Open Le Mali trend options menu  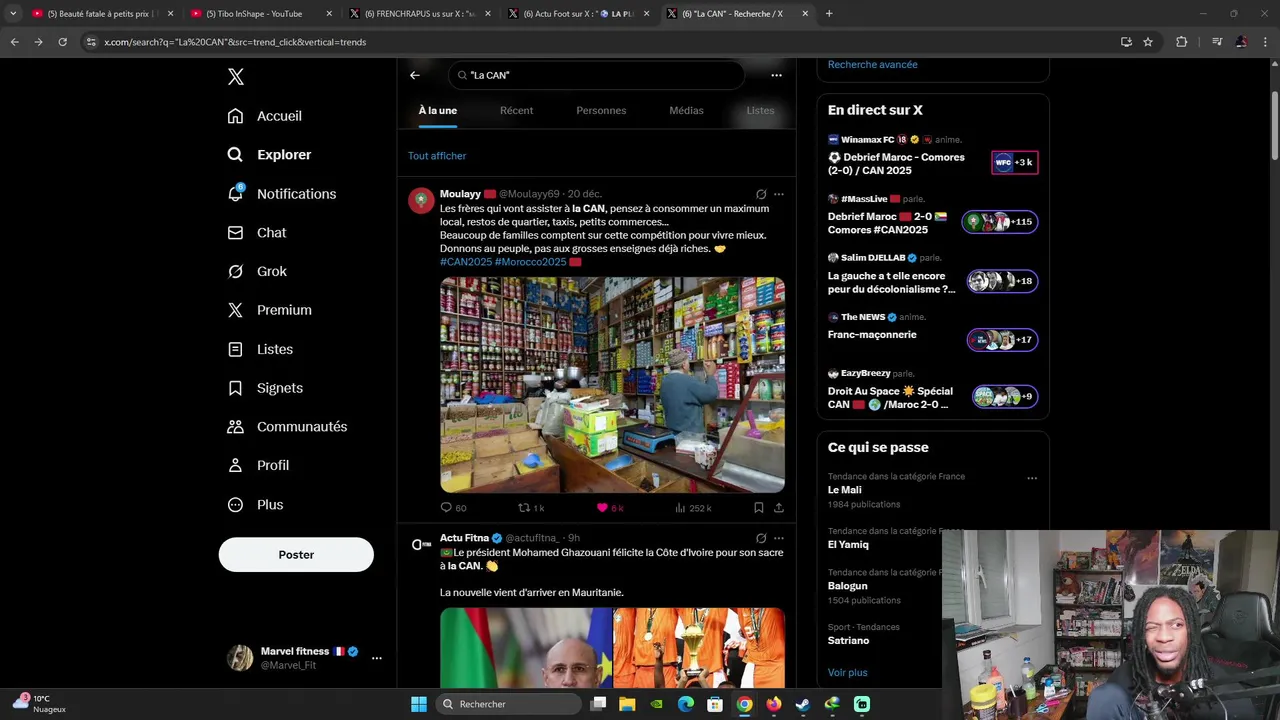pos(1032,478)
